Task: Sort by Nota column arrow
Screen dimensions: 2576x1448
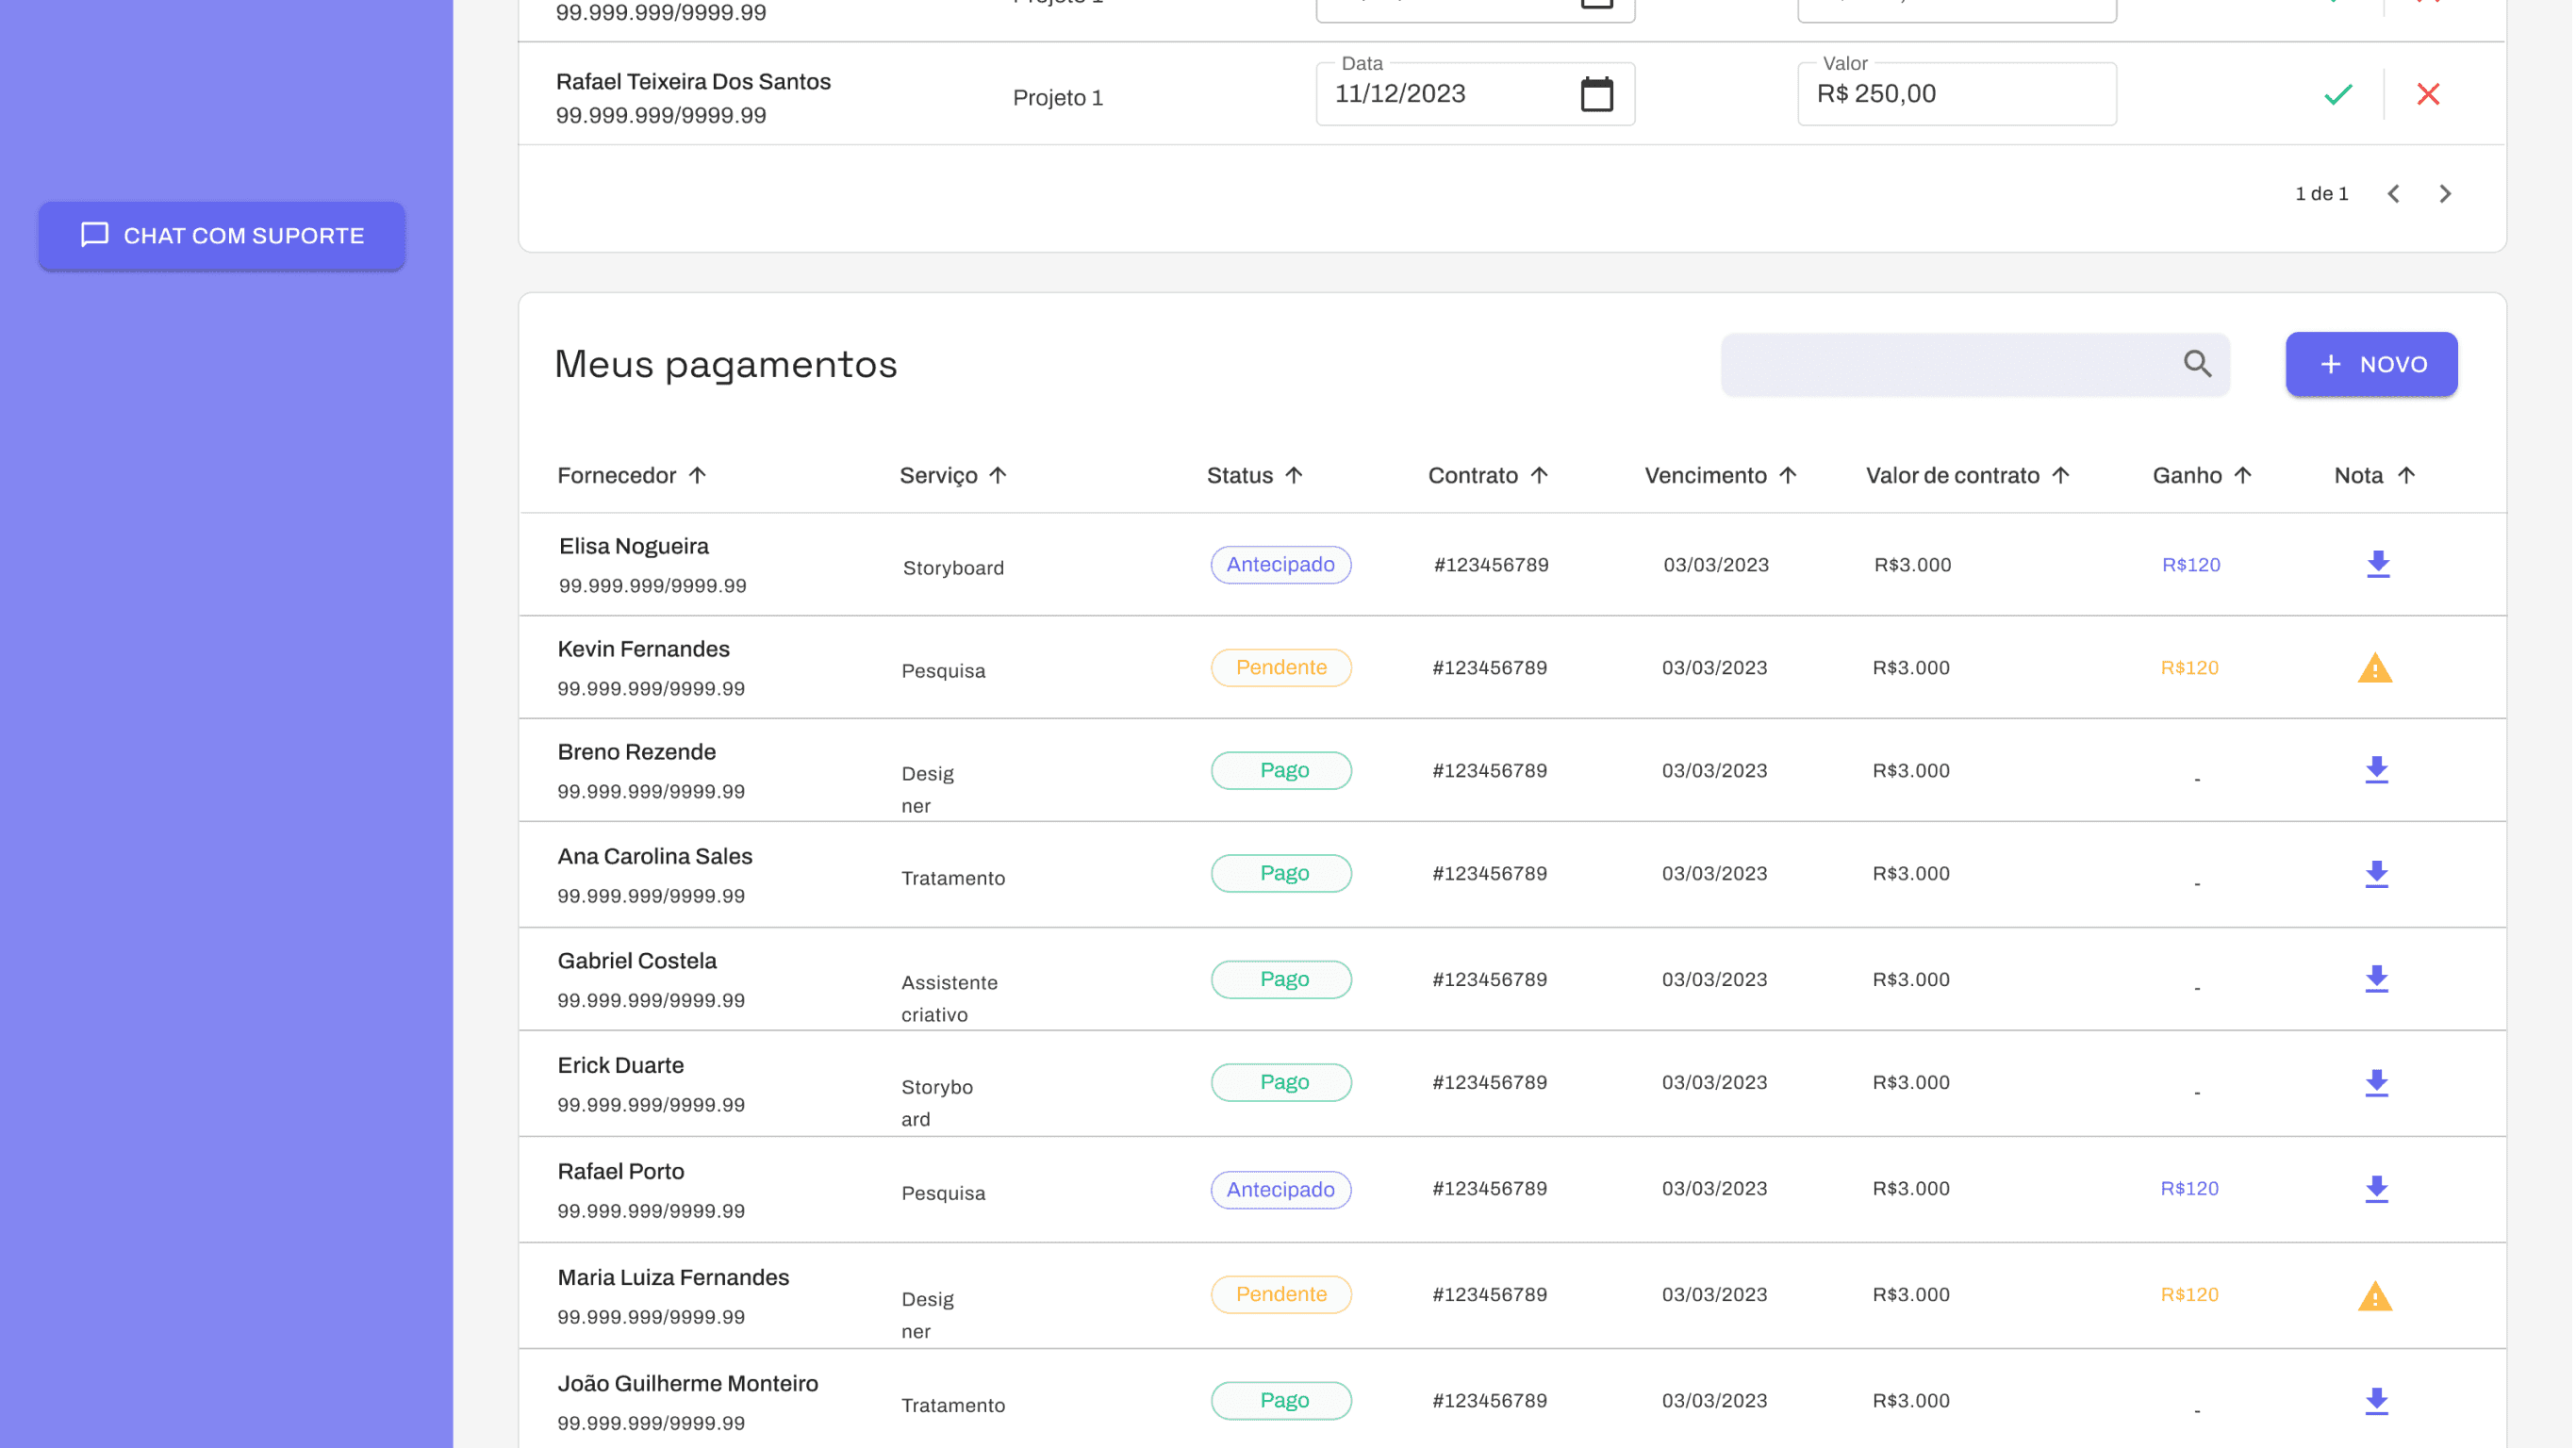Action: (2405, 475)
